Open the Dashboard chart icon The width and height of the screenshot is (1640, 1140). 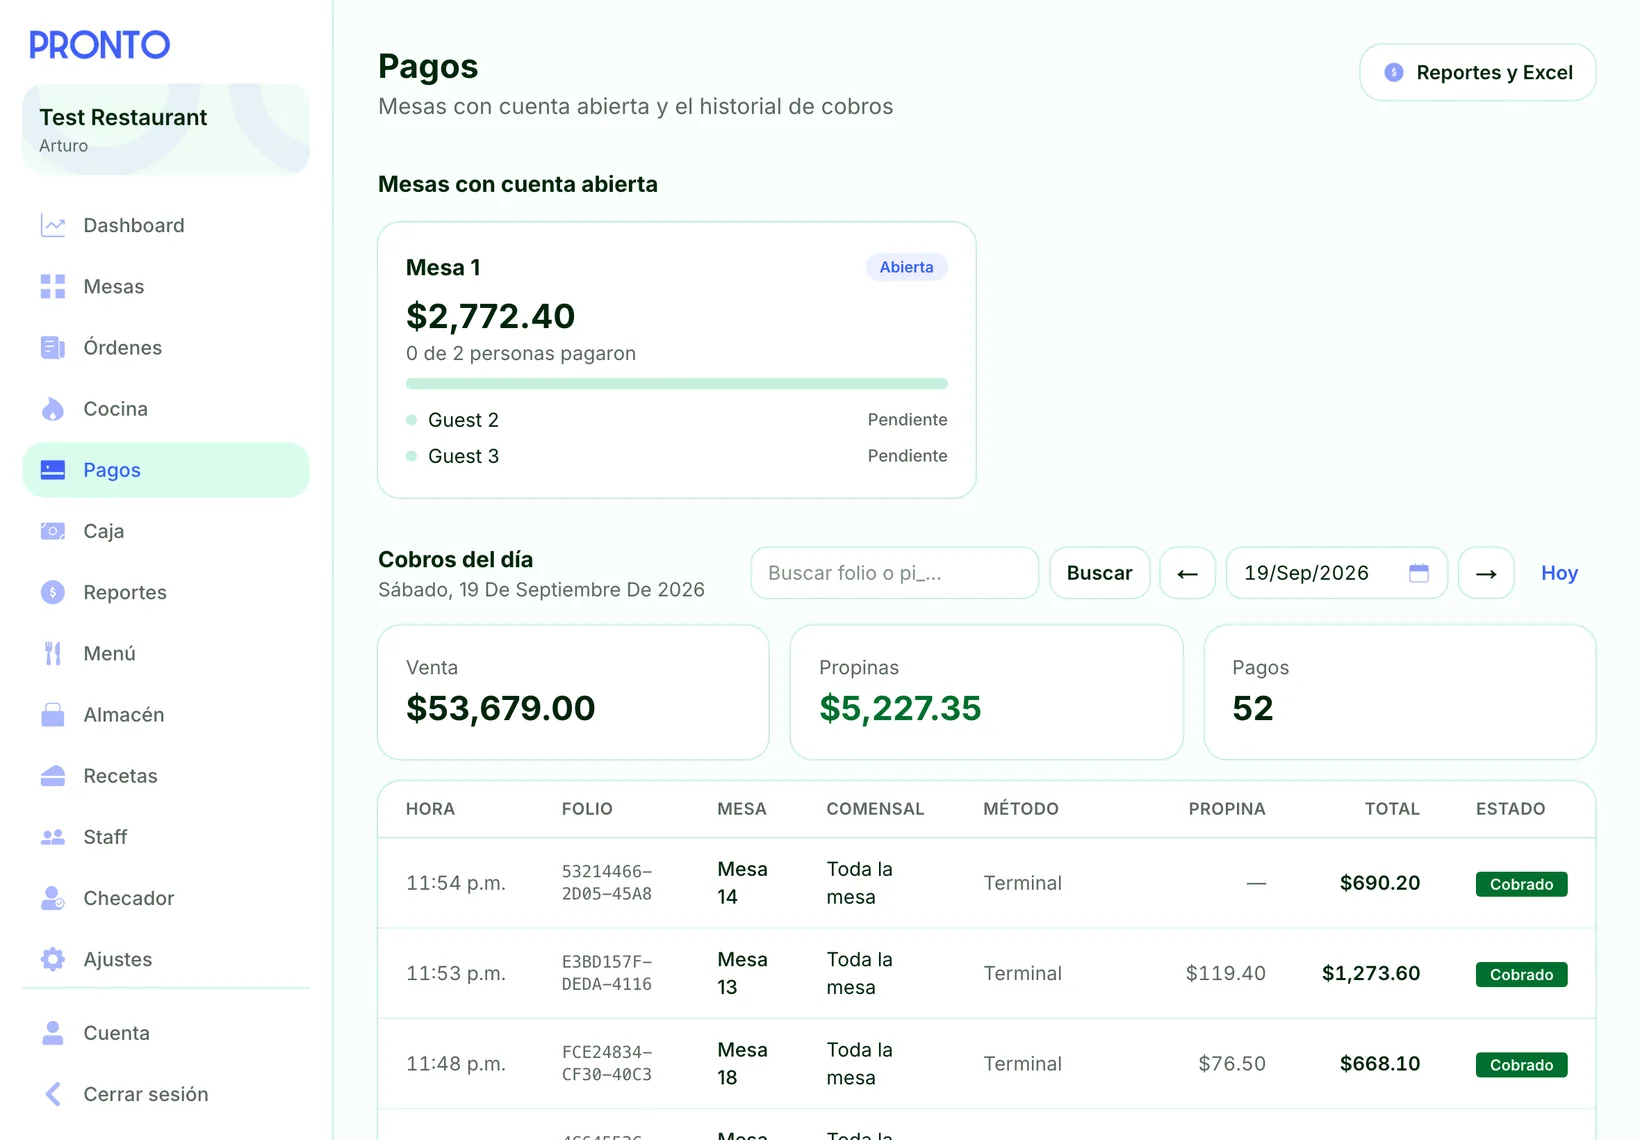(53, 226)
